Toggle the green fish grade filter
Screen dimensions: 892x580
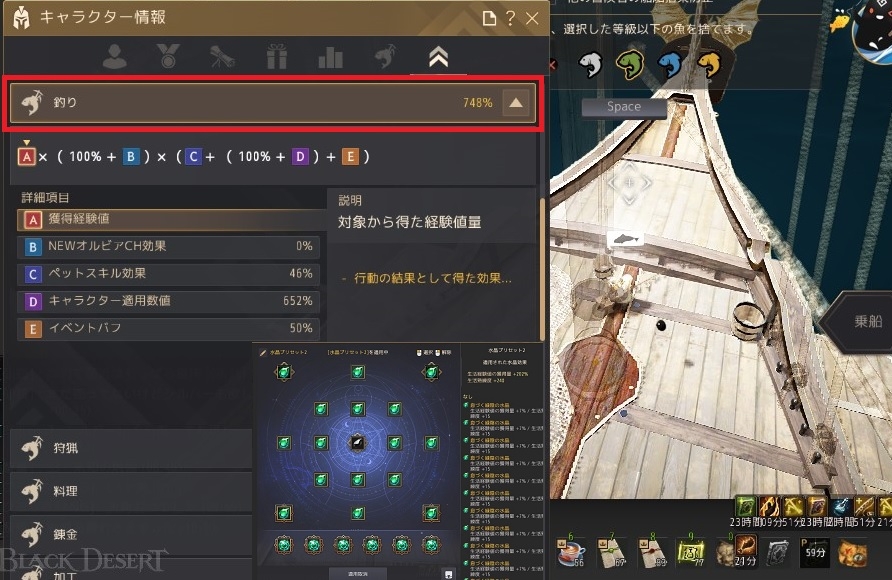coord(630,64)
